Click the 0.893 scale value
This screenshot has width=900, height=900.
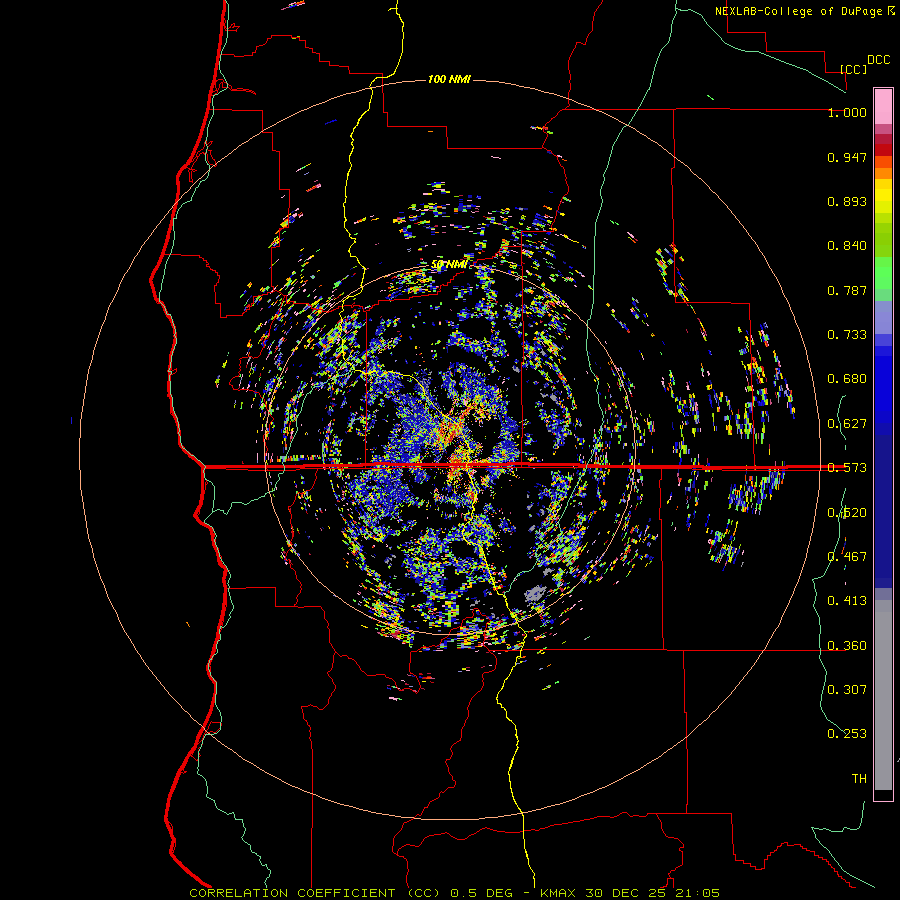click(847, 201)
